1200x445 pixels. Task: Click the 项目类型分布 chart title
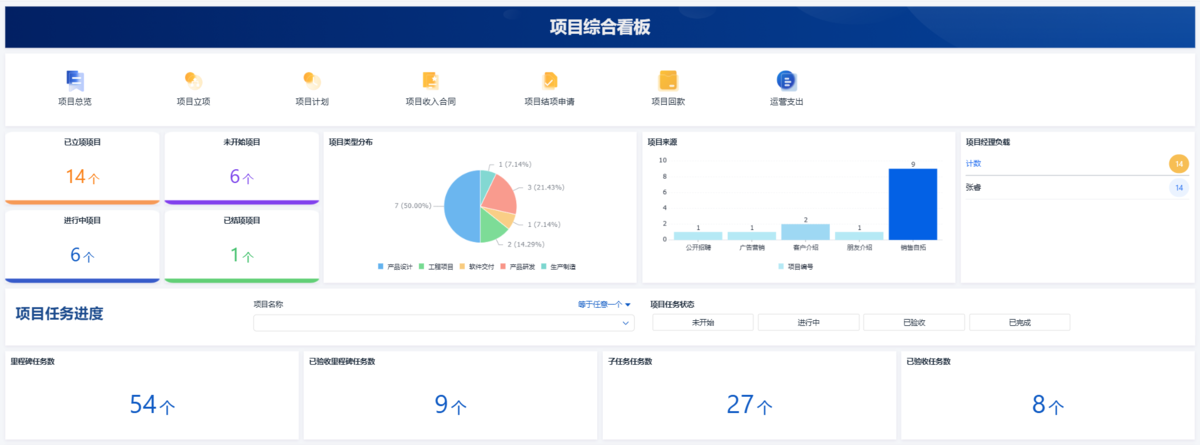[351, 142]
